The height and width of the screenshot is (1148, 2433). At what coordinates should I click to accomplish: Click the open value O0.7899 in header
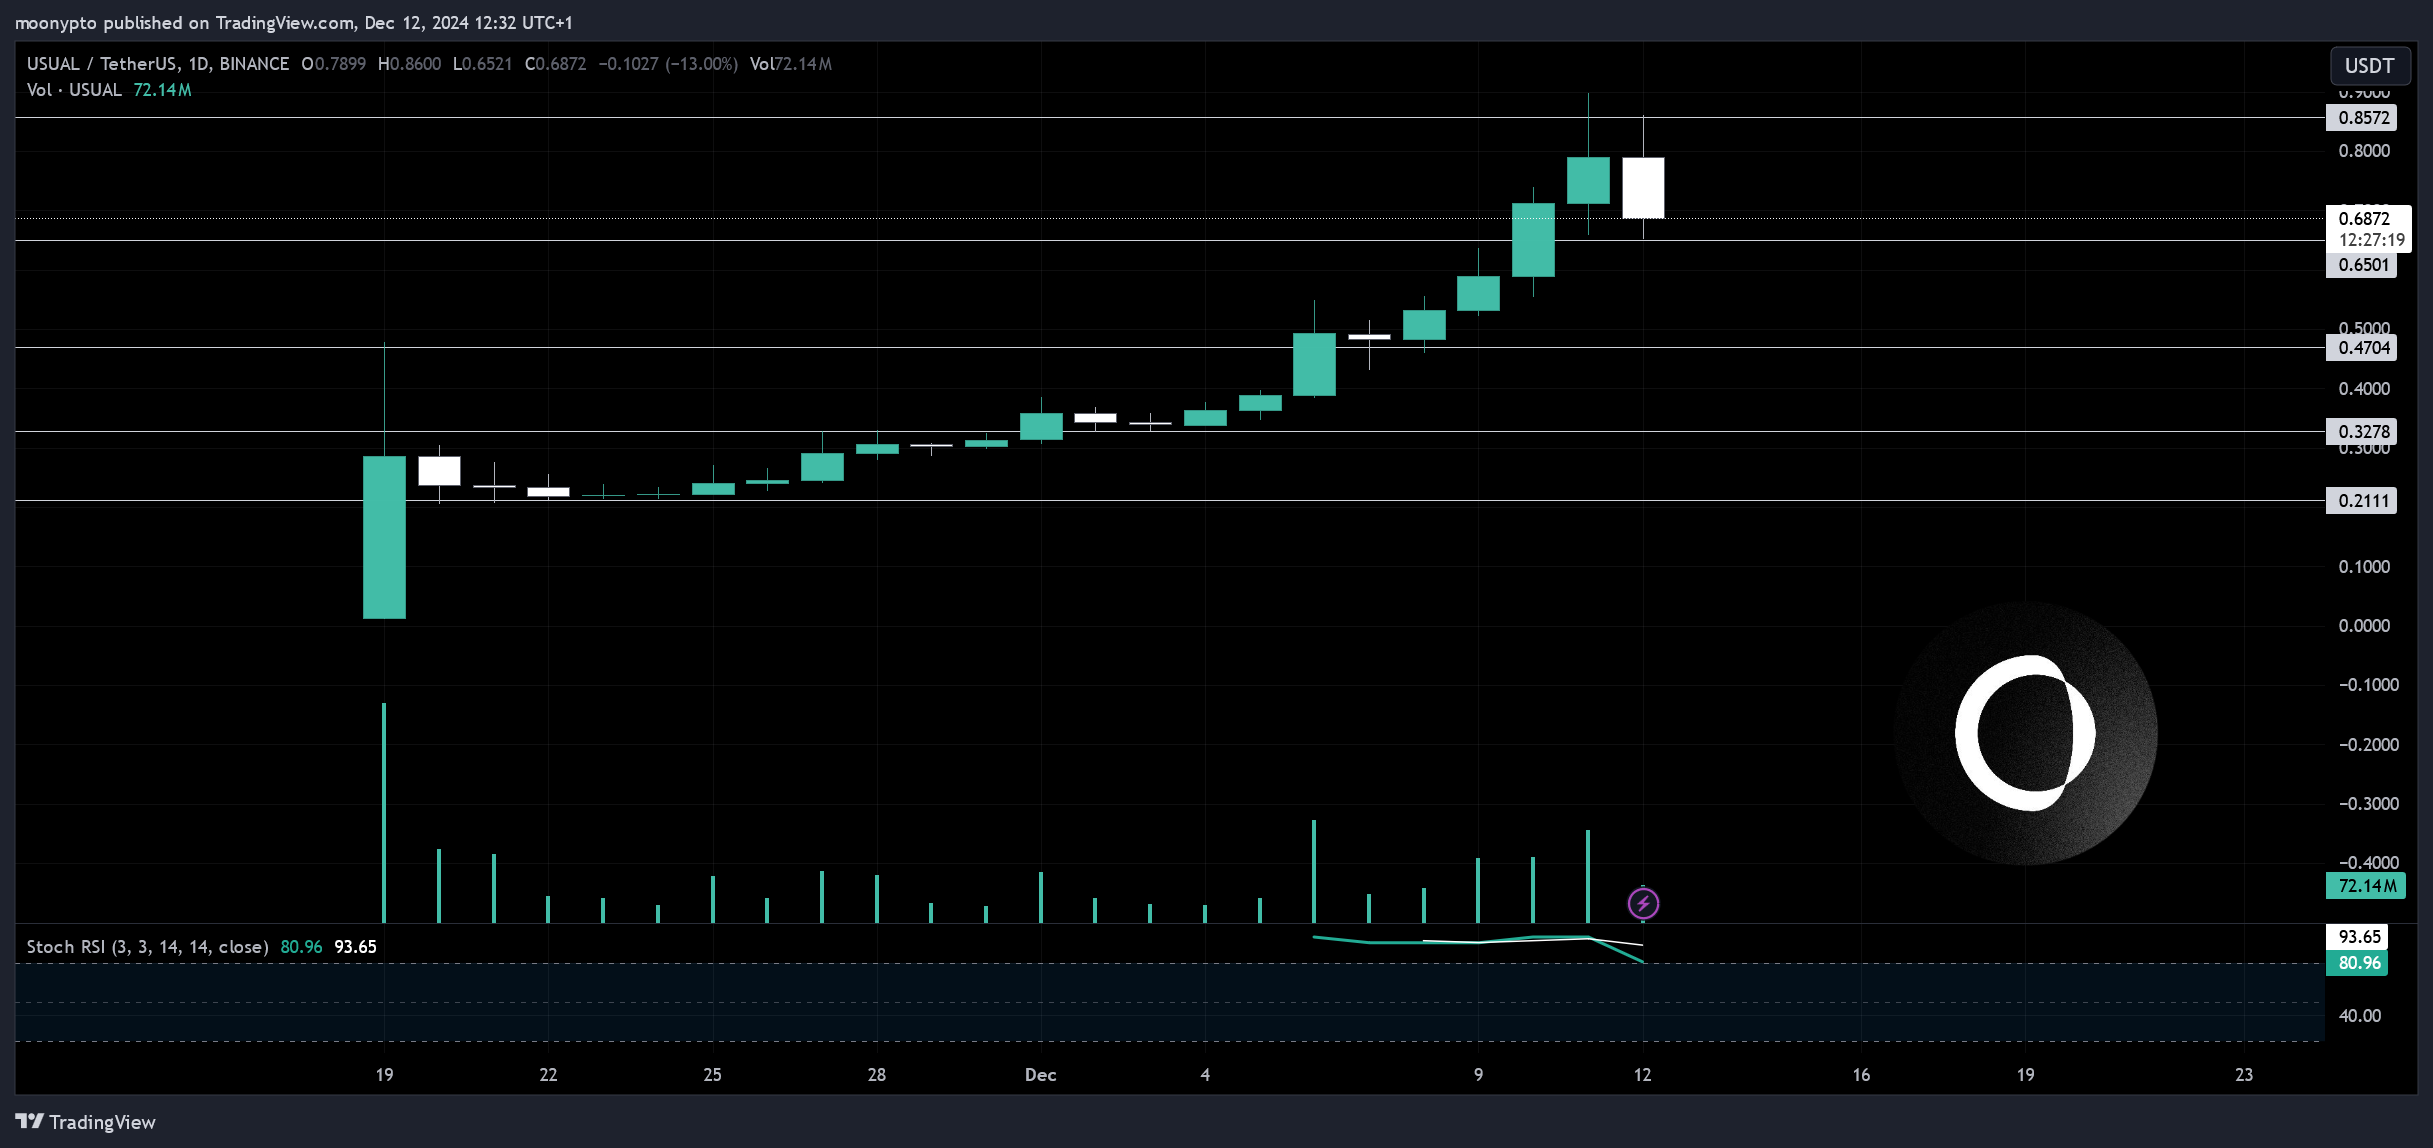point(333,64)
